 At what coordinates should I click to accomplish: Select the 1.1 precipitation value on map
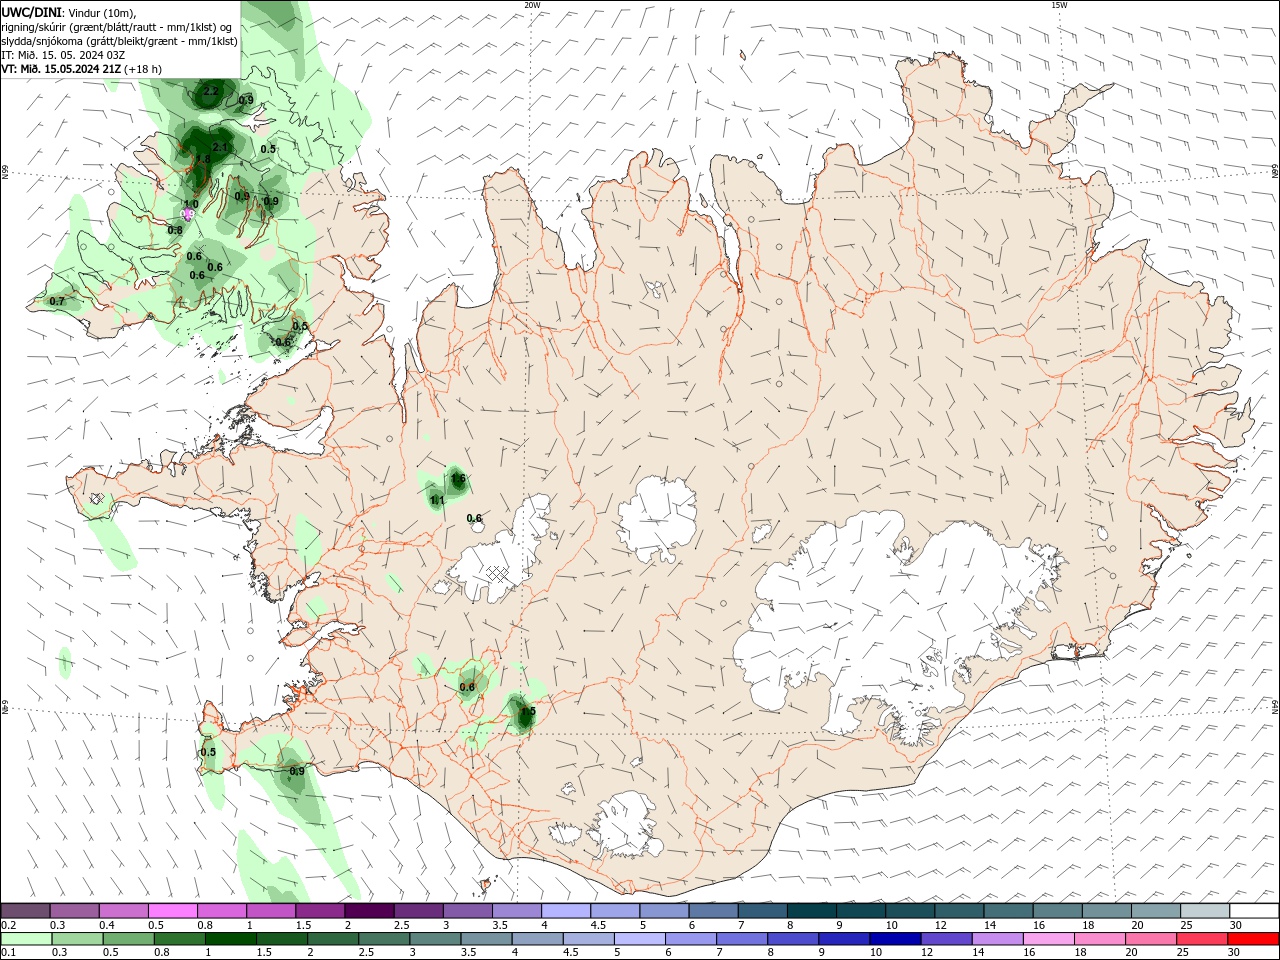click(x=437, y=500)
